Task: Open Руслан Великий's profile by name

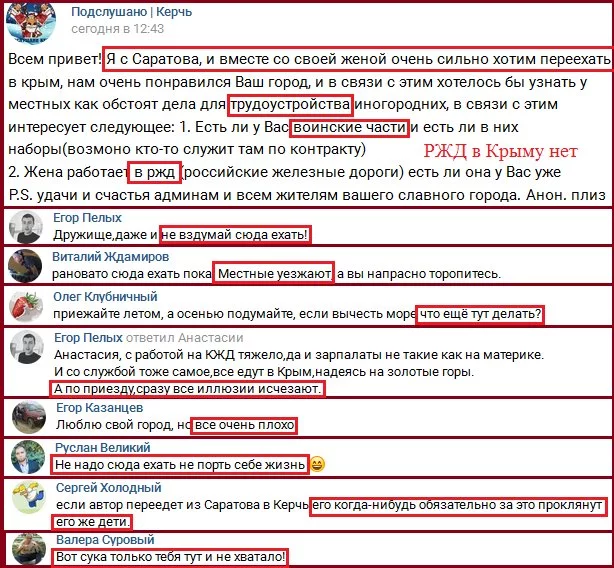Action: pos(103,447)
